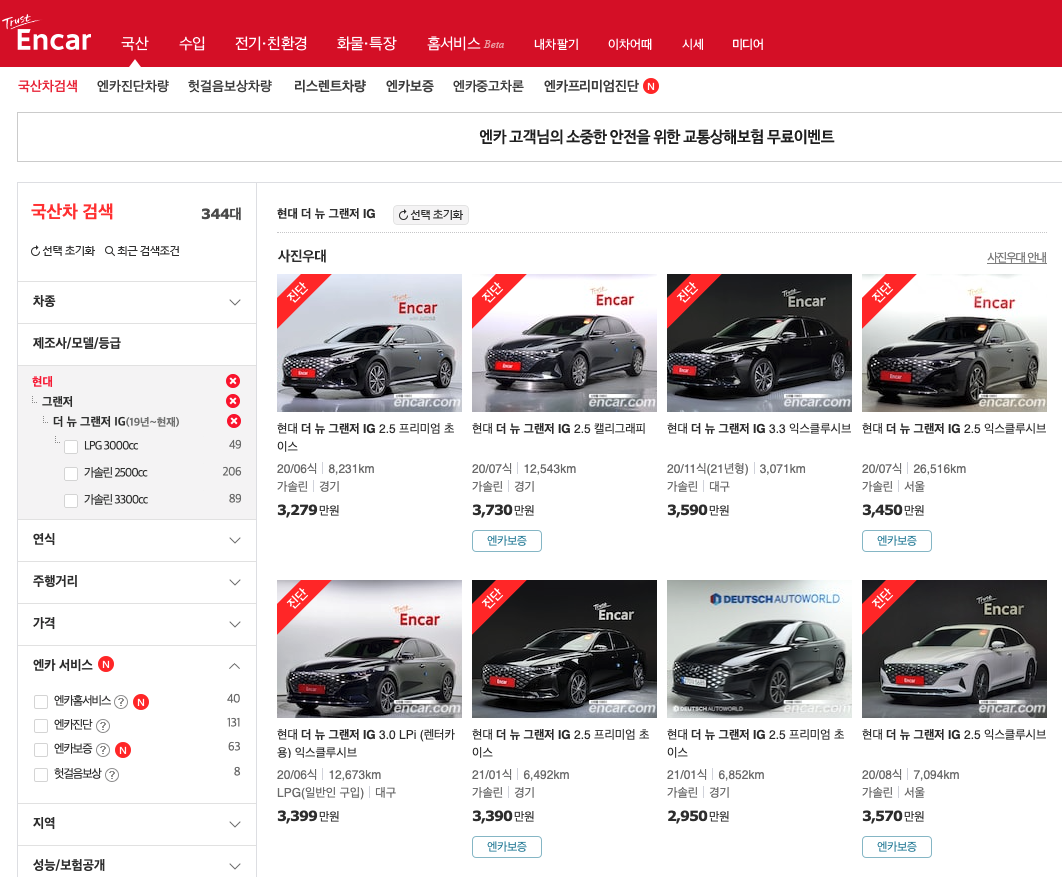The width and height of the screenshot is (1062, 877).
Task: Open the 미디어 menu item
Action: point(748,44)
